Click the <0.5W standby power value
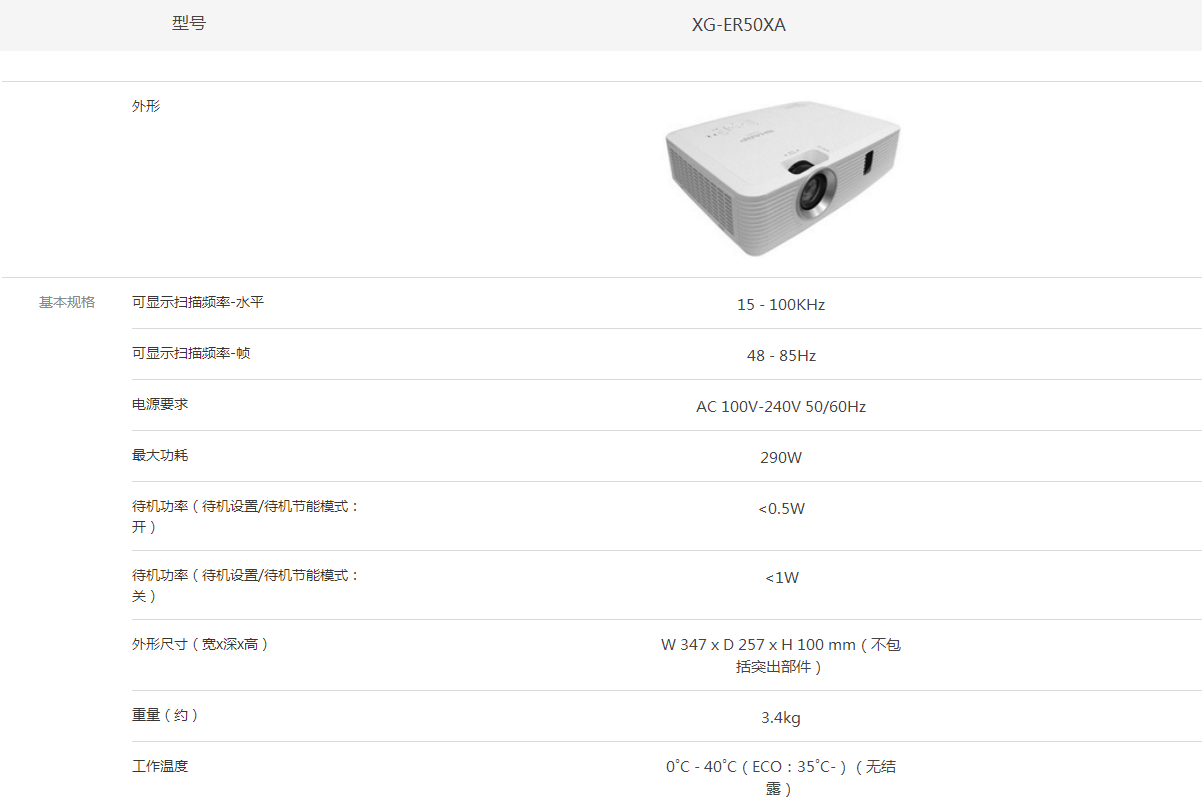 click(x=781, y=508)
